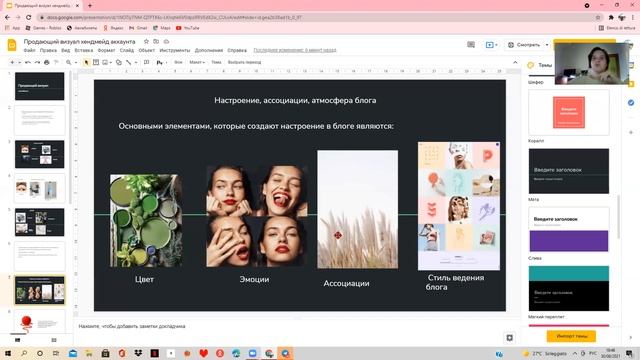Open Zoom app in taskbar

coord(252,353)
